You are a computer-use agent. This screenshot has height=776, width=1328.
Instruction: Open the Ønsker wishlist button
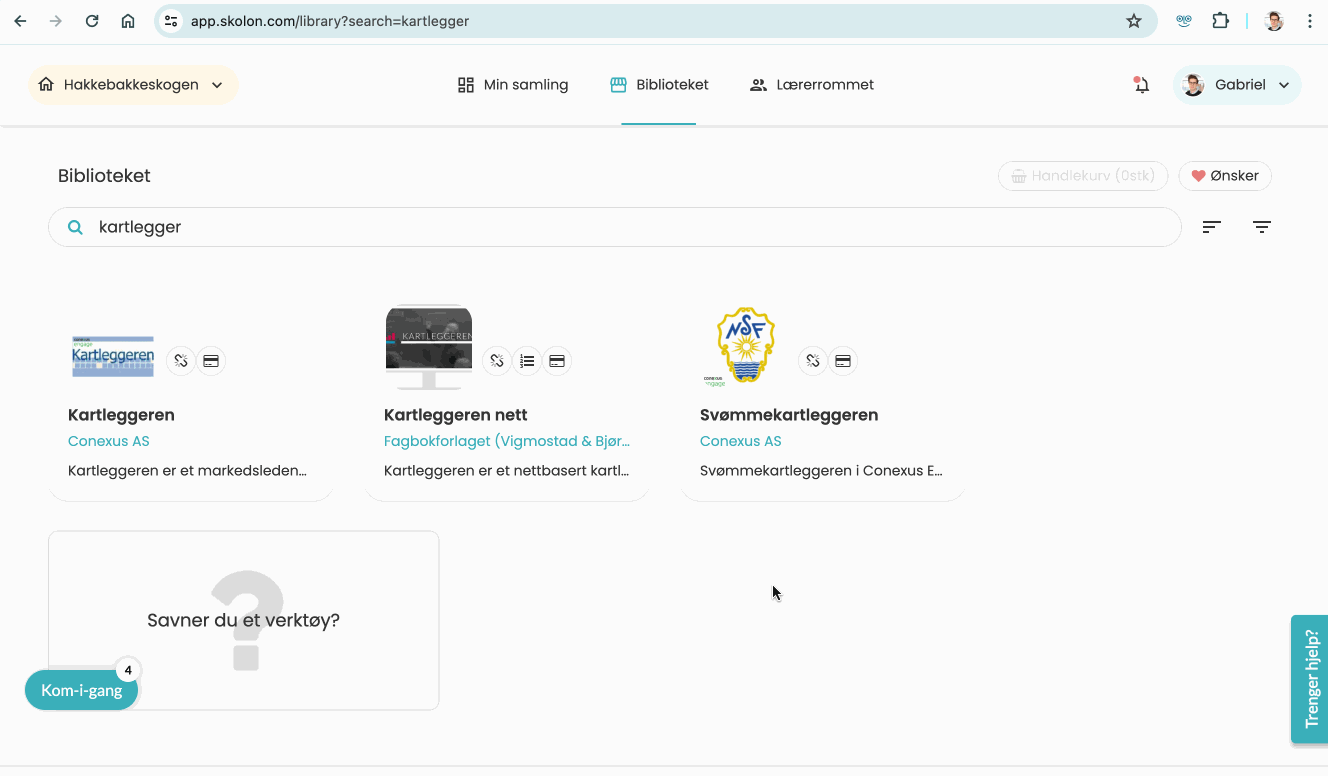click(1225, 176)
